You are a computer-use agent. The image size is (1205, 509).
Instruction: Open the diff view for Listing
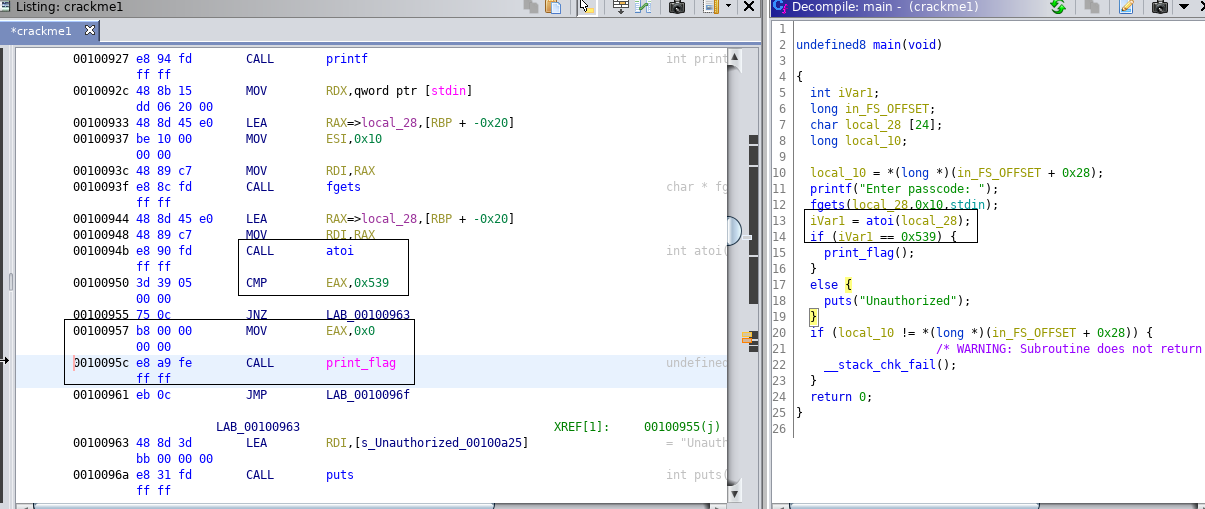[643, 7]
